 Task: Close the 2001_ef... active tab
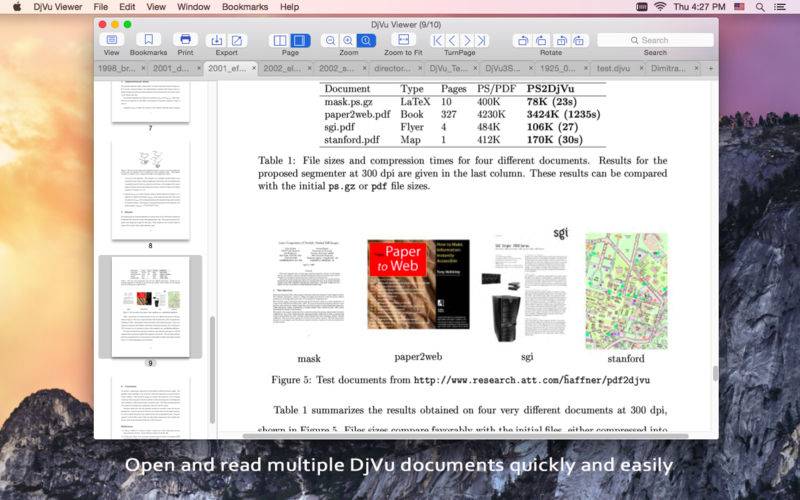(x=254, y=68)
